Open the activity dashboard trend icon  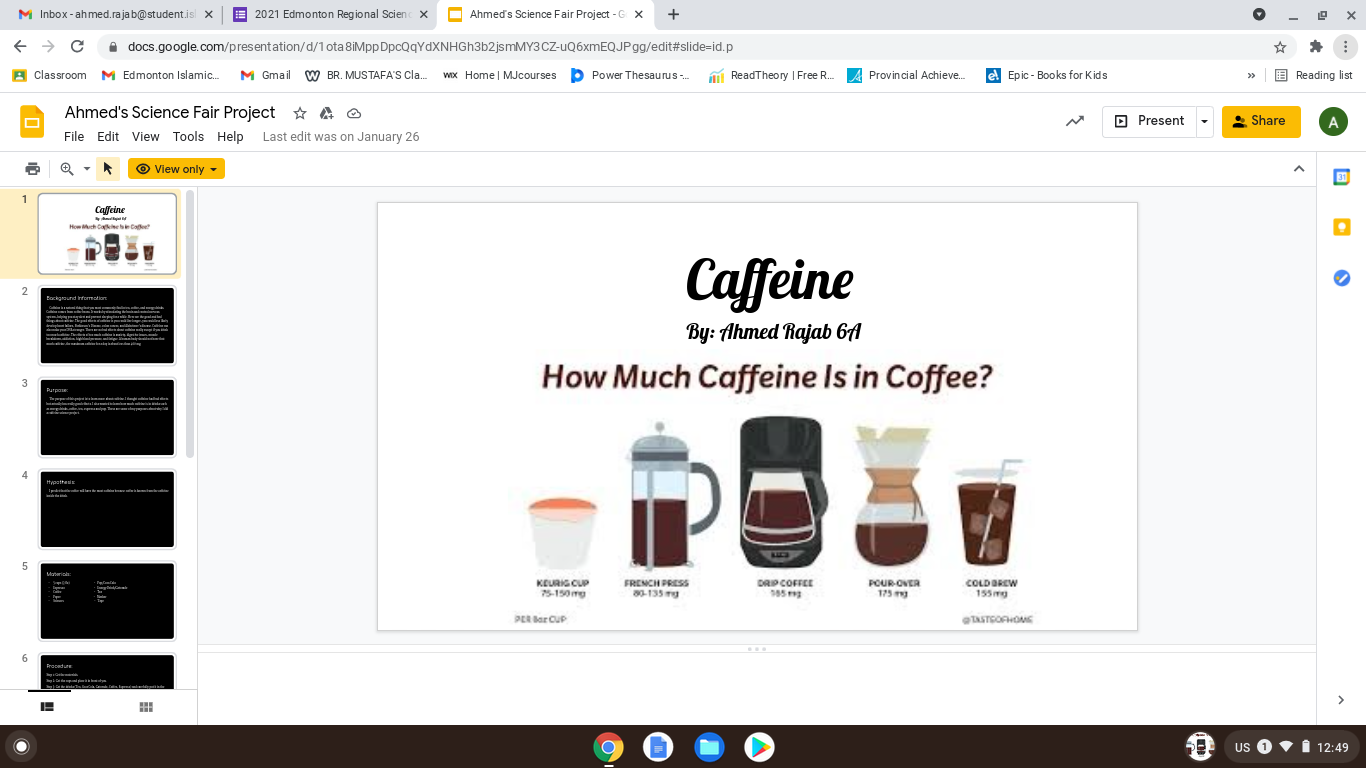point(1075,121)
